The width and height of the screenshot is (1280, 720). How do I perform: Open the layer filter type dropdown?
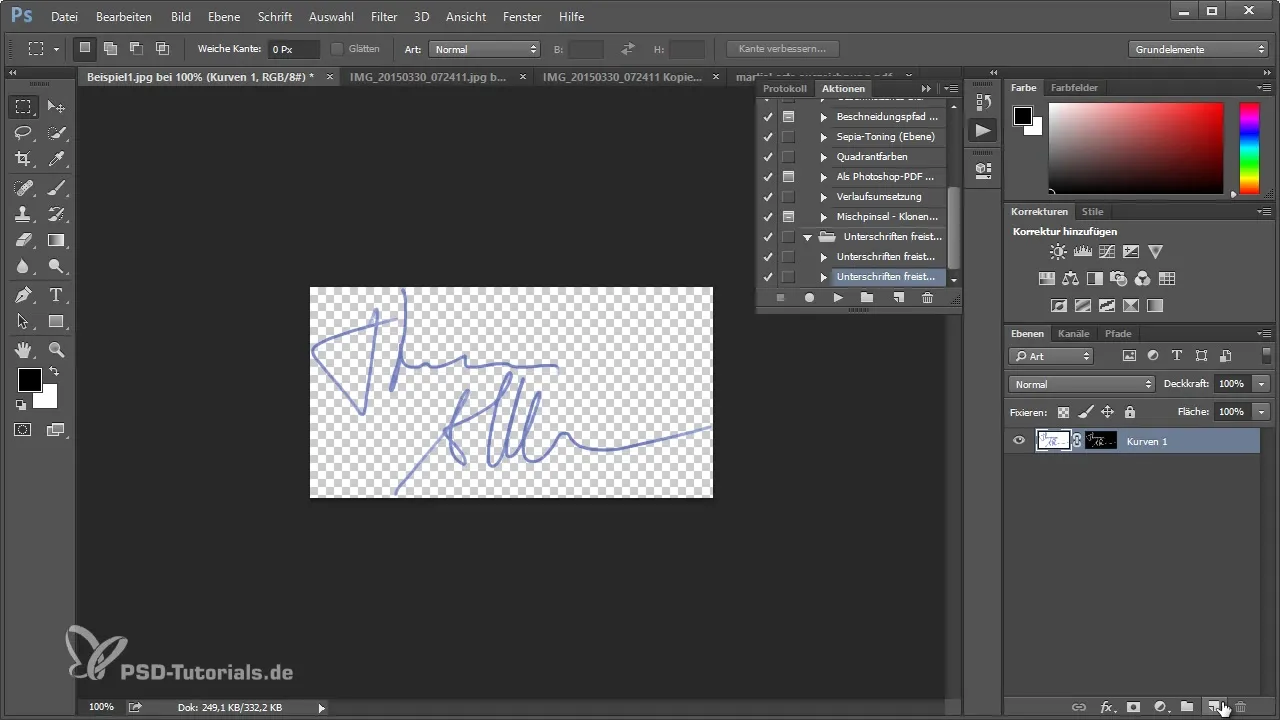pos(1051,356)
